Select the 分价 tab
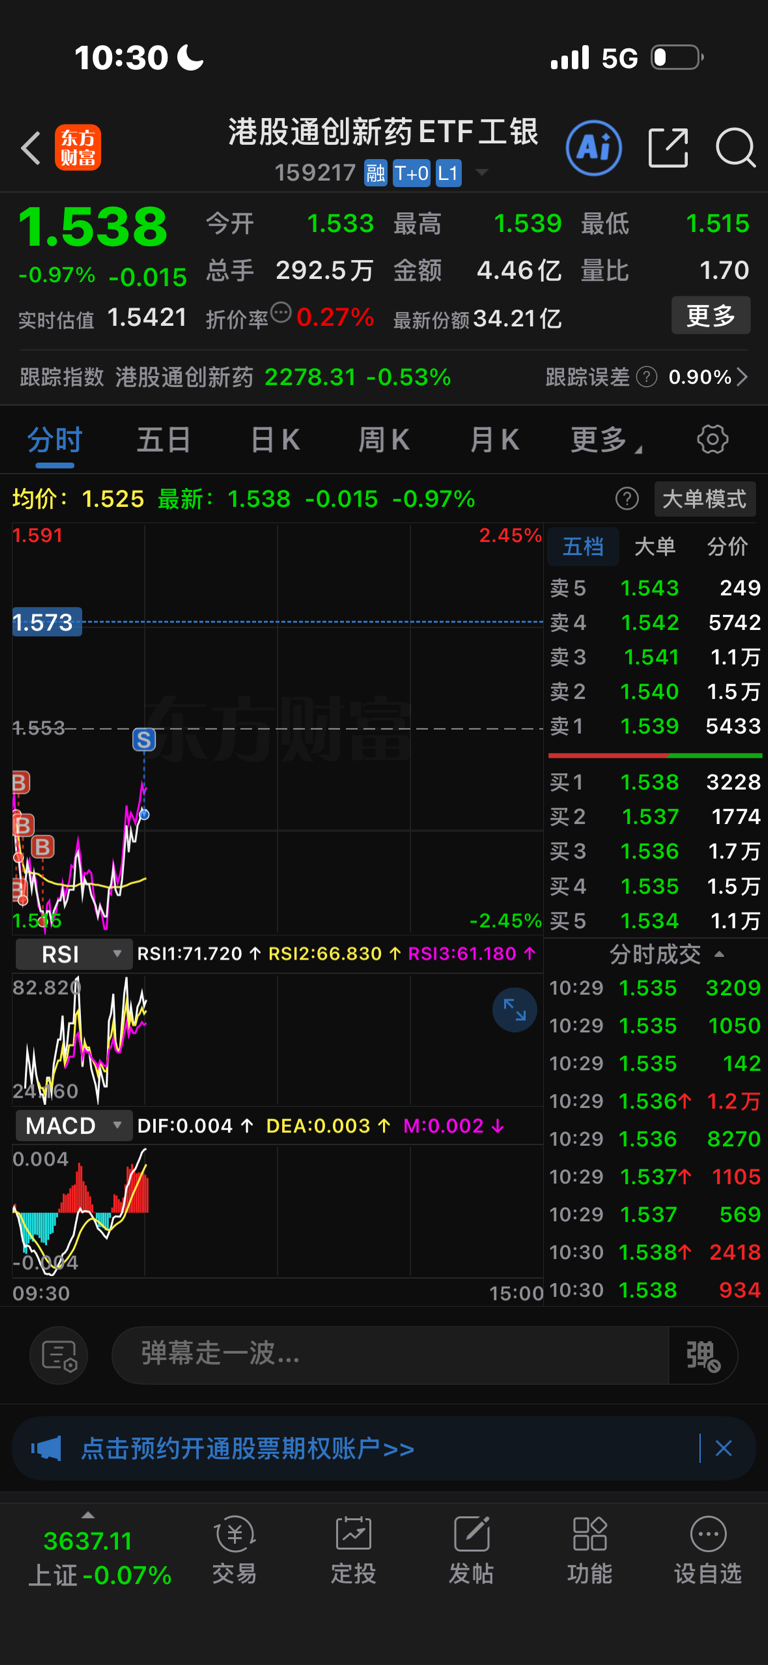 [727, 547]
